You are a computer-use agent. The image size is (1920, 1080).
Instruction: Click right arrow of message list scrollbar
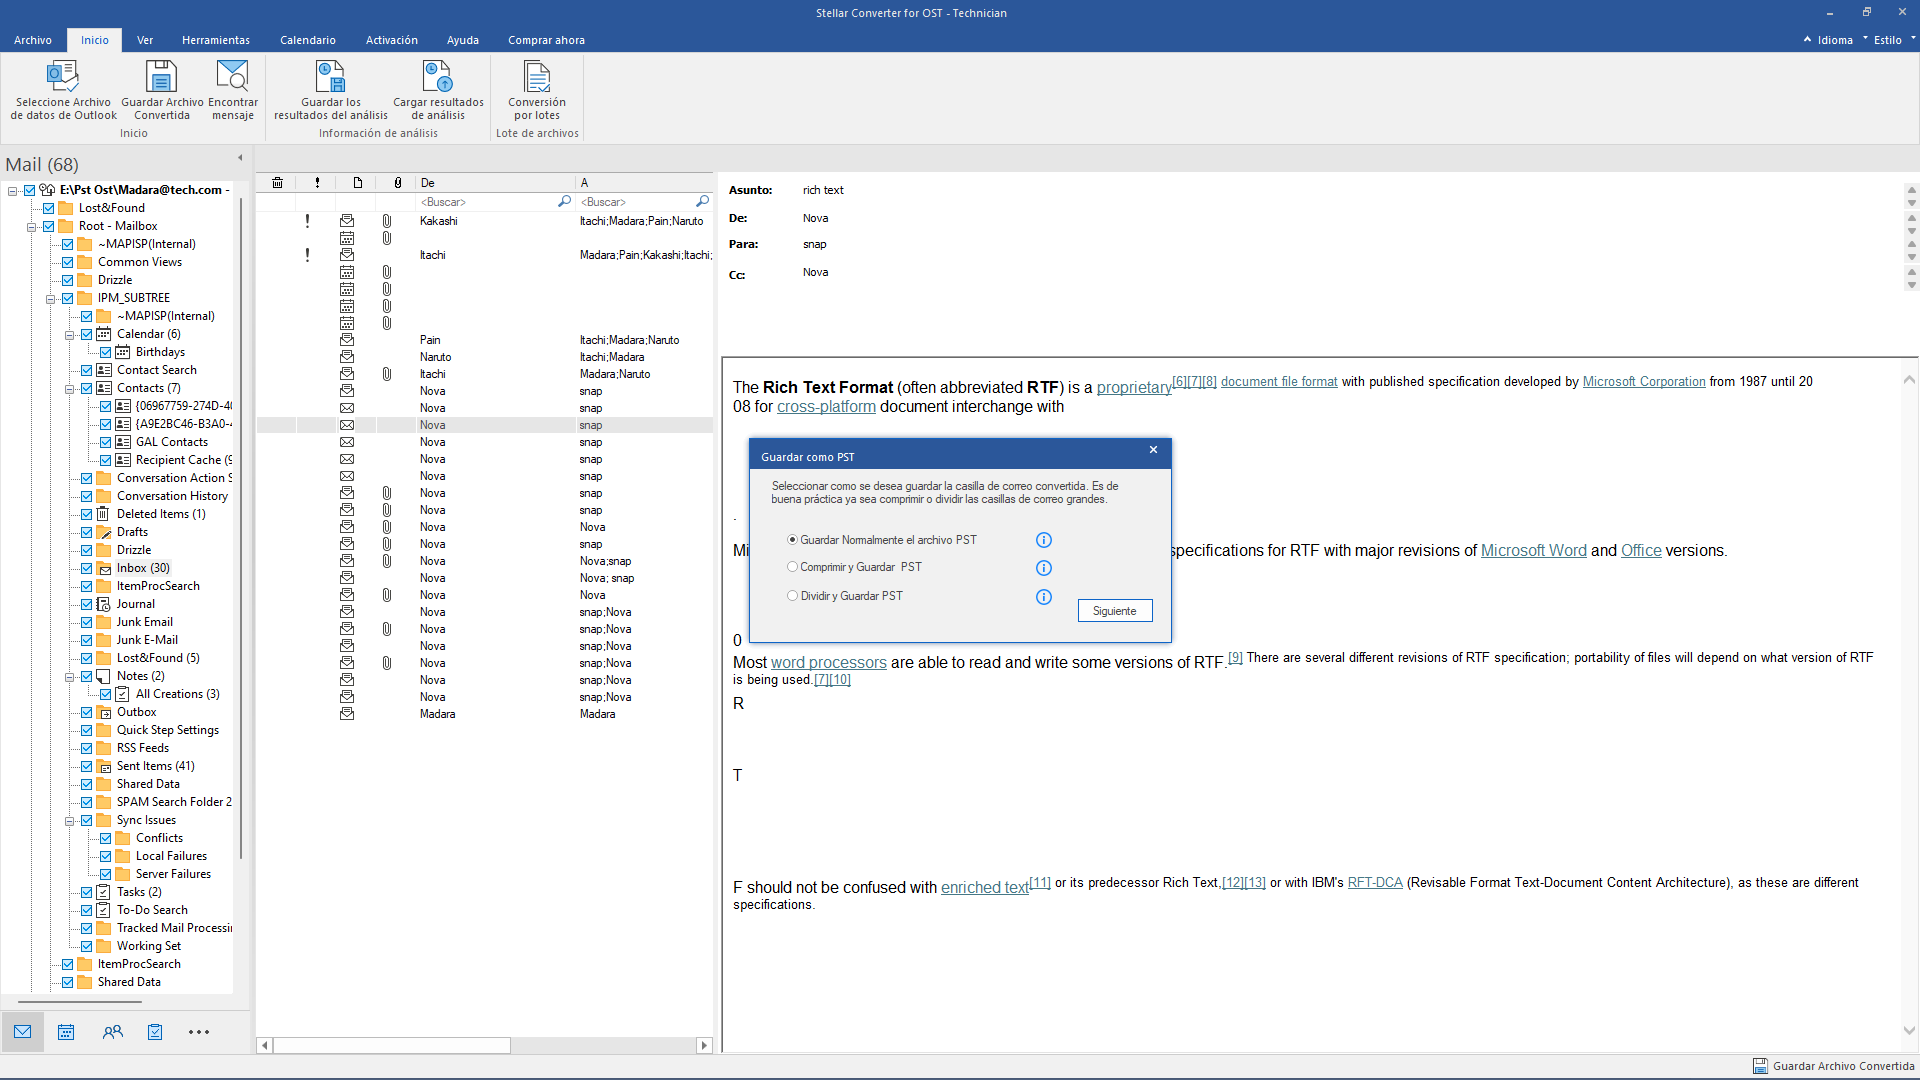(704, 1045)
